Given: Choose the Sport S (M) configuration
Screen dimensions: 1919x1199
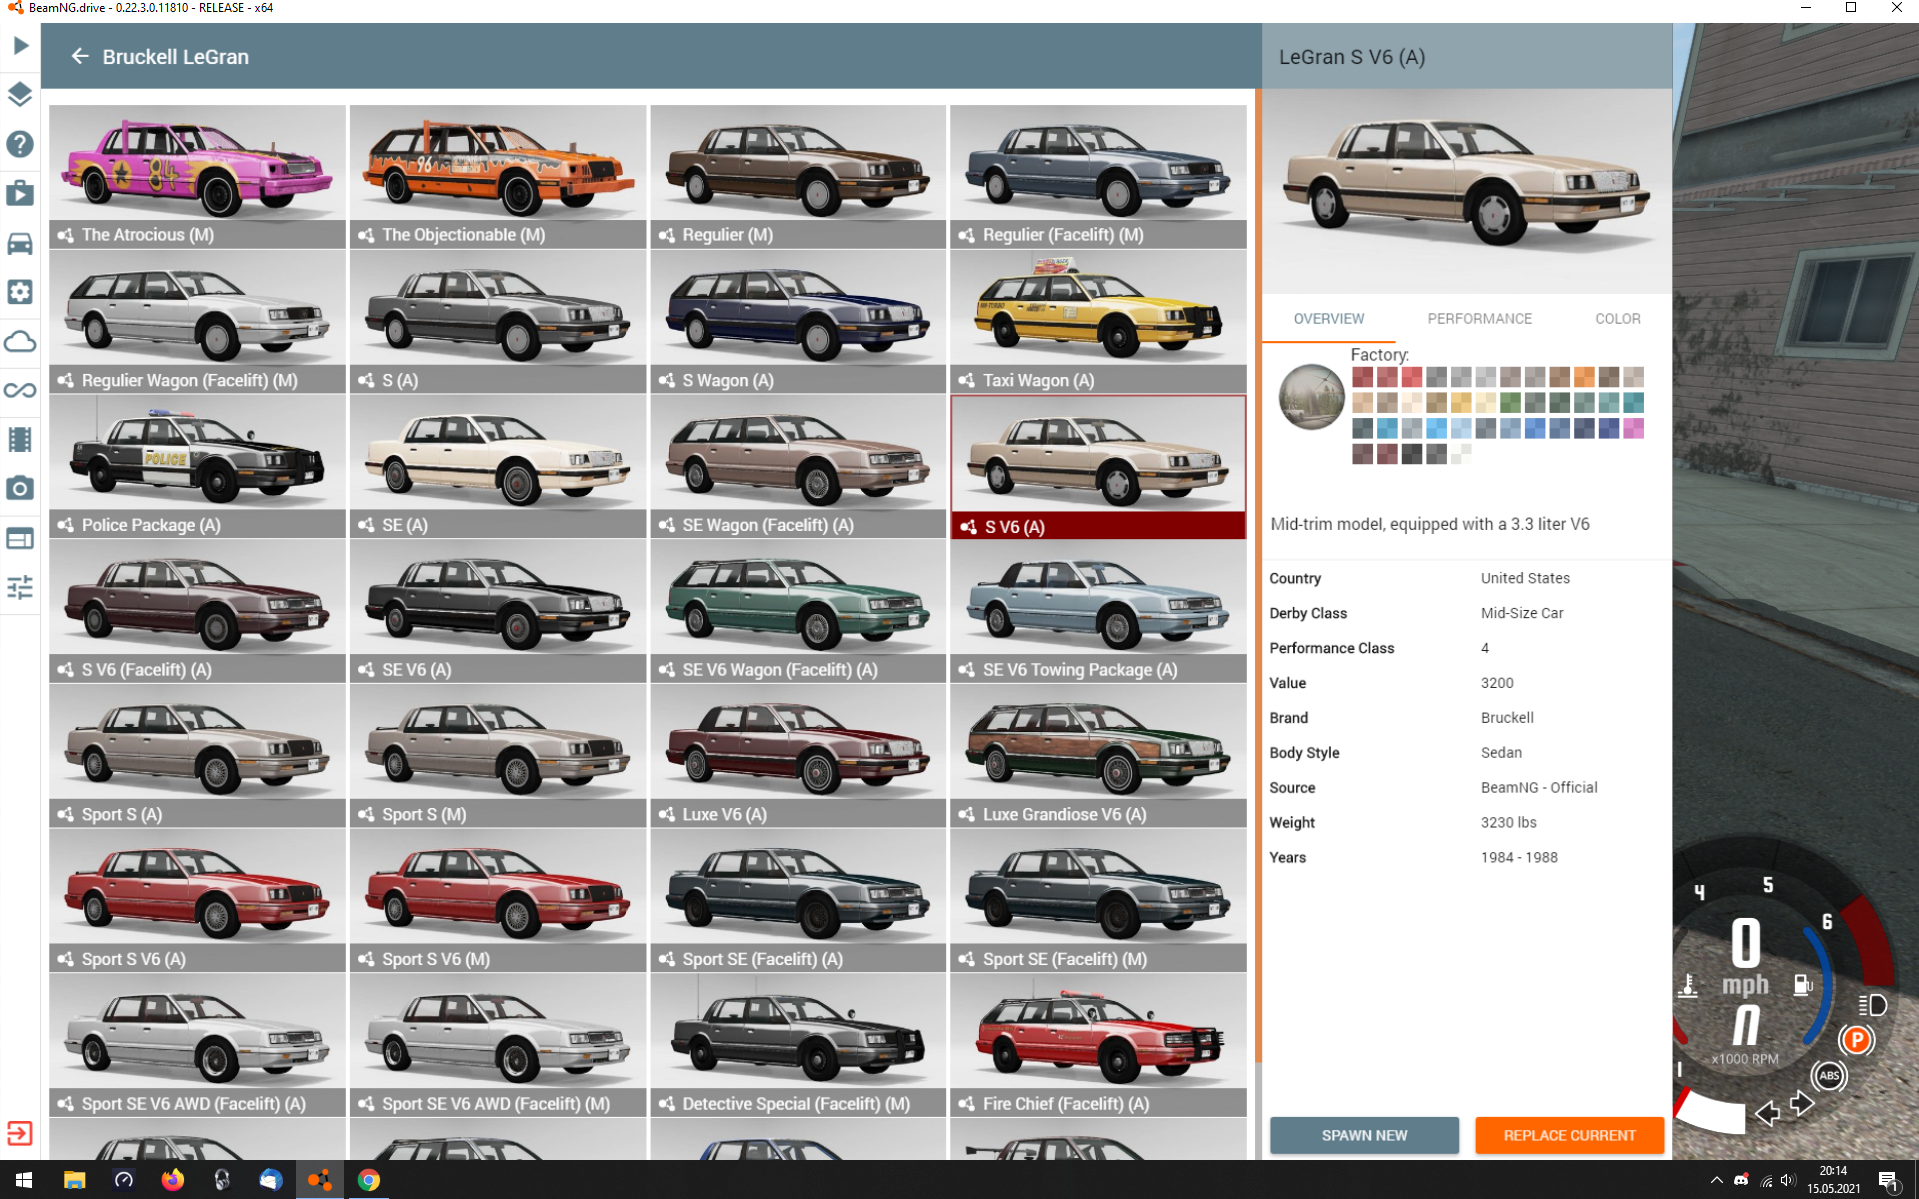Looking at the screenshot, I should [x=498, y=756].
